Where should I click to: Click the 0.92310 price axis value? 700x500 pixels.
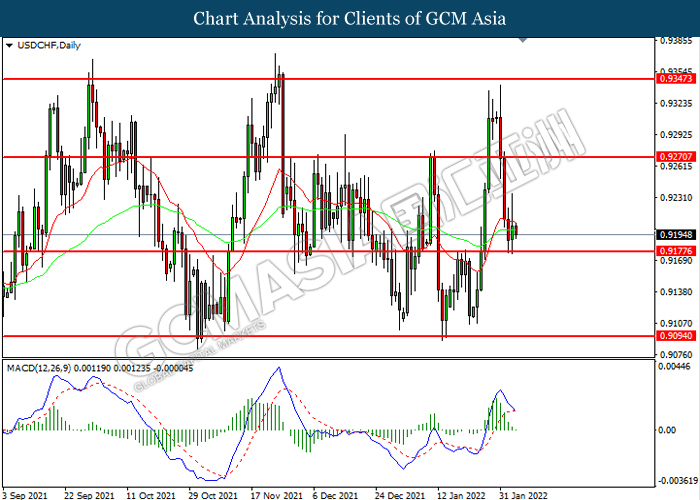(x=676, y=197)
